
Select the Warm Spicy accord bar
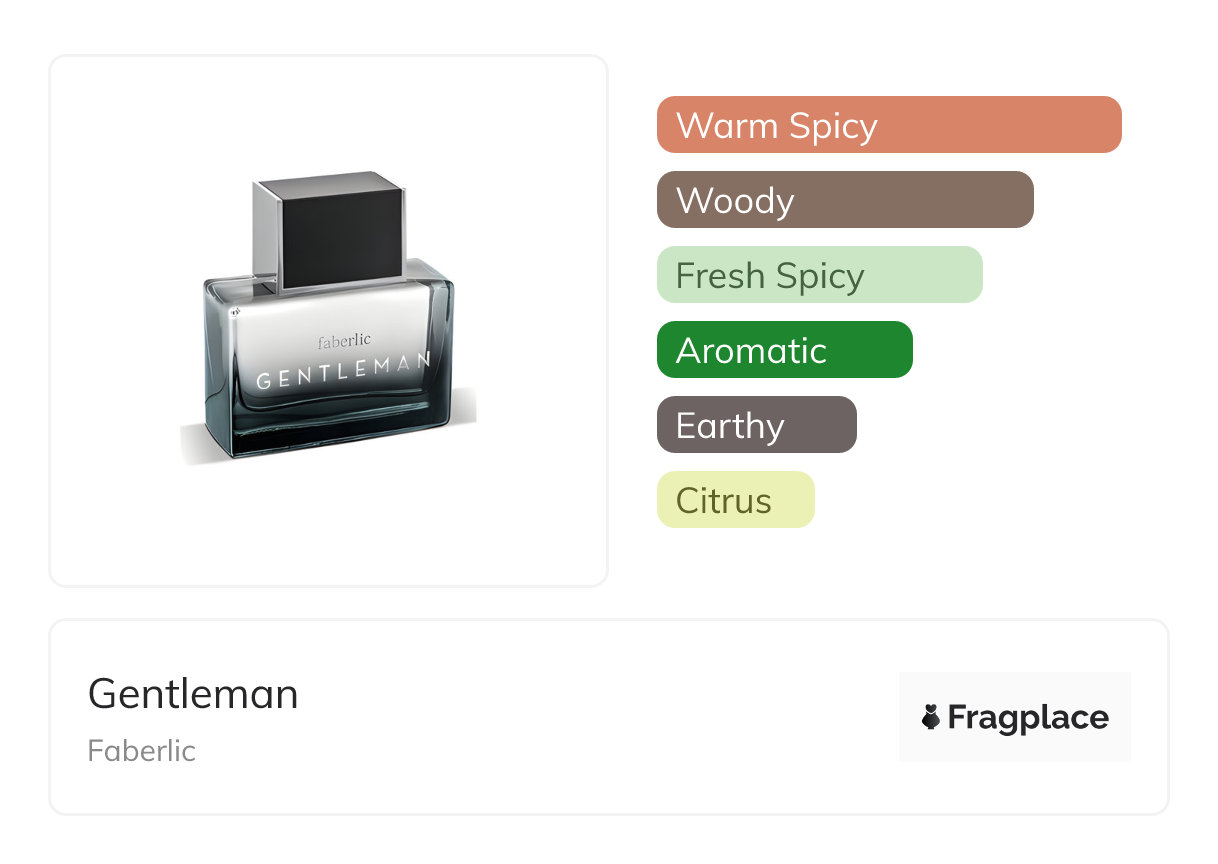click(888, 125)
